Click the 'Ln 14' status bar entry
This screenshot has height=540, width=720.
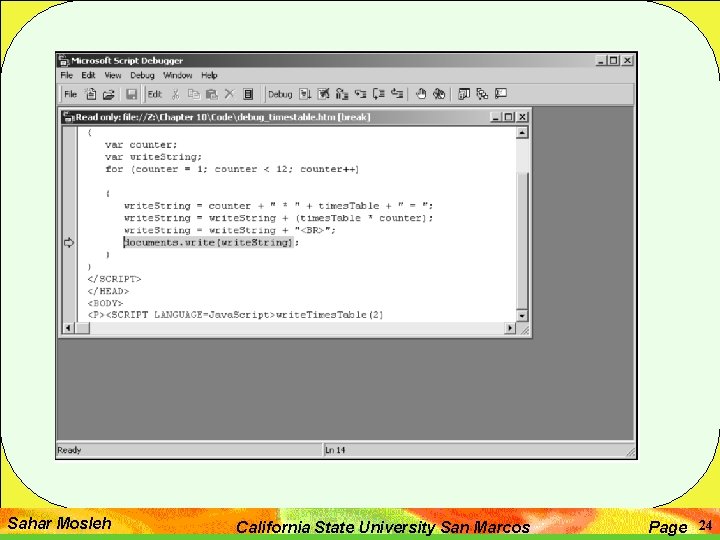click(x=335, y=450)
